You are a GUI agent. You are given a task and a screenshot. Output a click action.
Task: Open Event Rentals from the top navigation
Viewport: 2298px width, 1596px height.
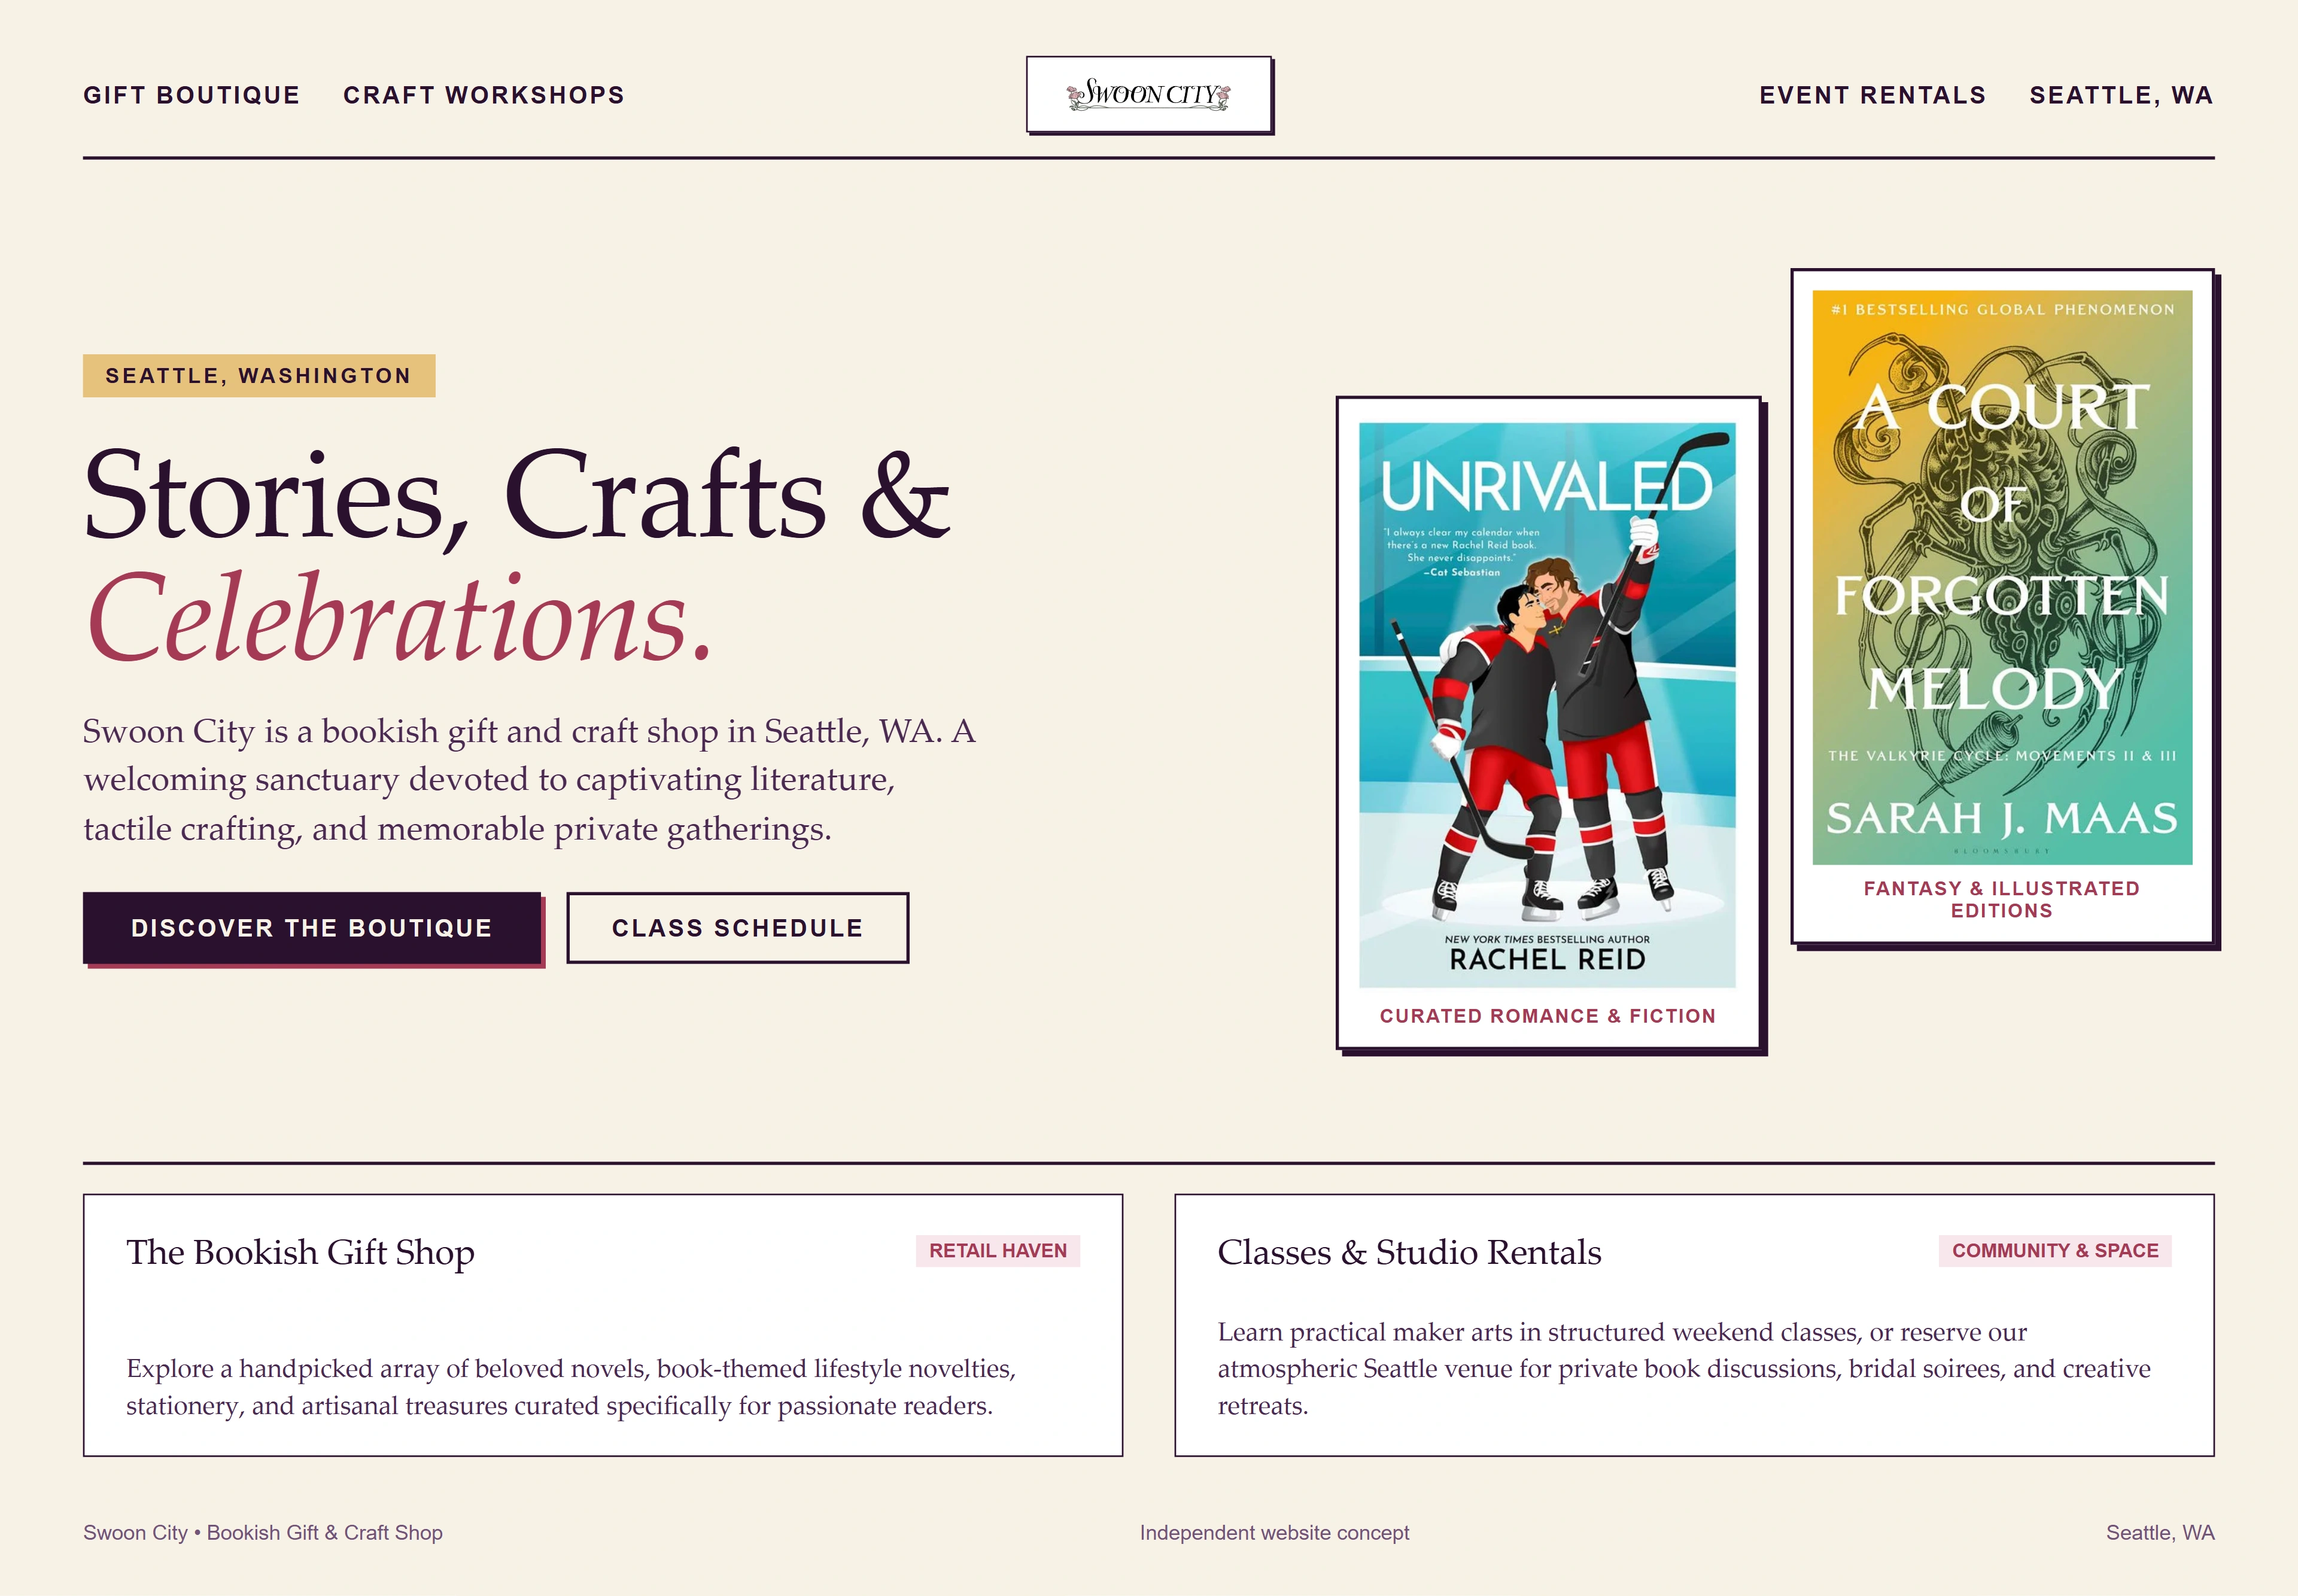pyautogui.click(x=1872, y=95)
